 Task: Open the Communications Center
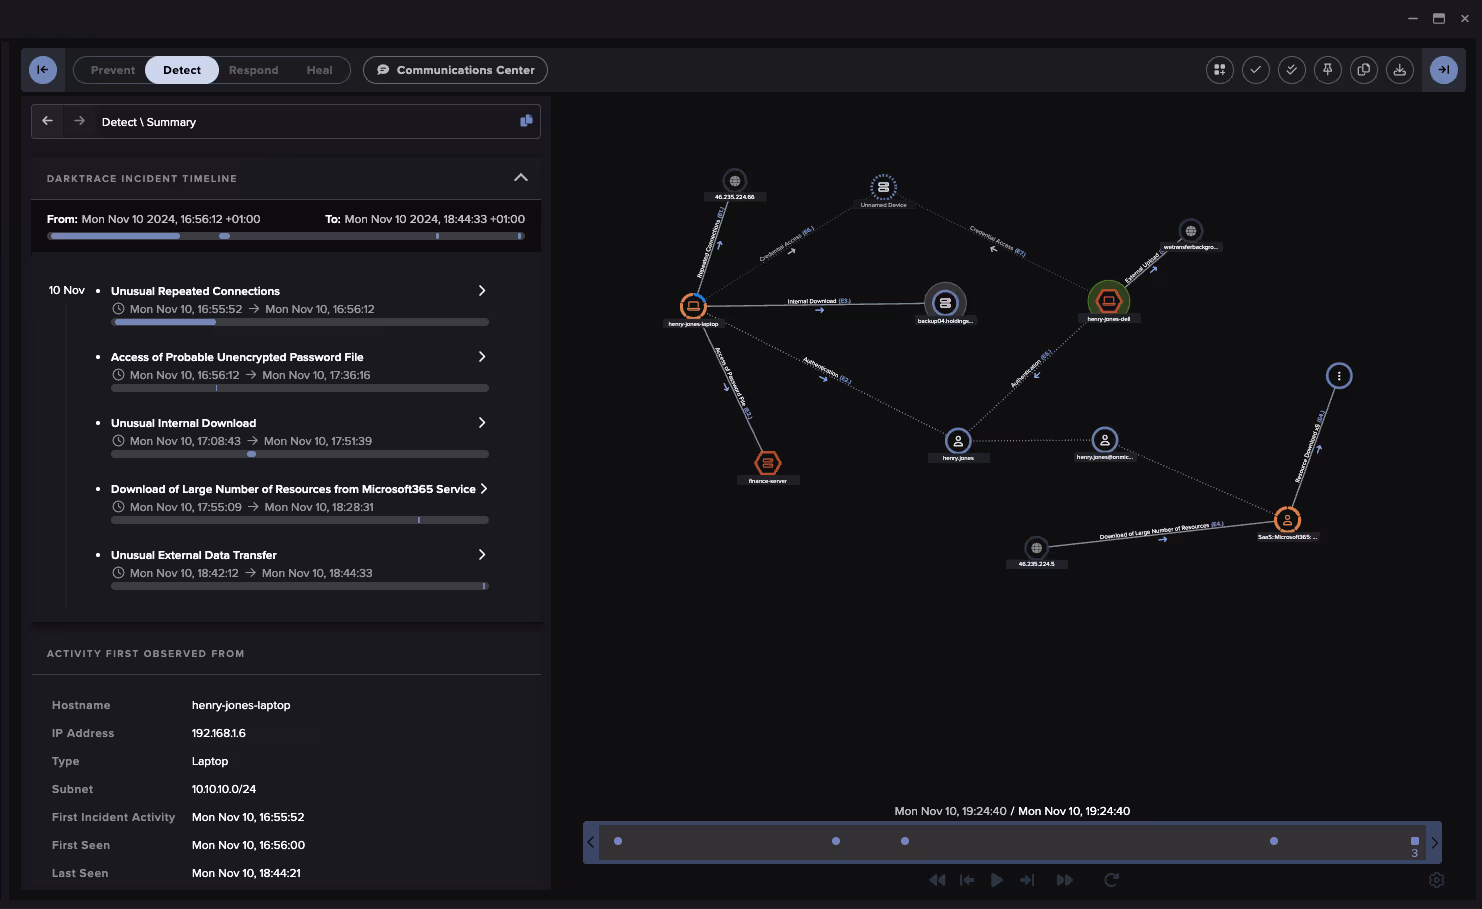click(455, 70)
